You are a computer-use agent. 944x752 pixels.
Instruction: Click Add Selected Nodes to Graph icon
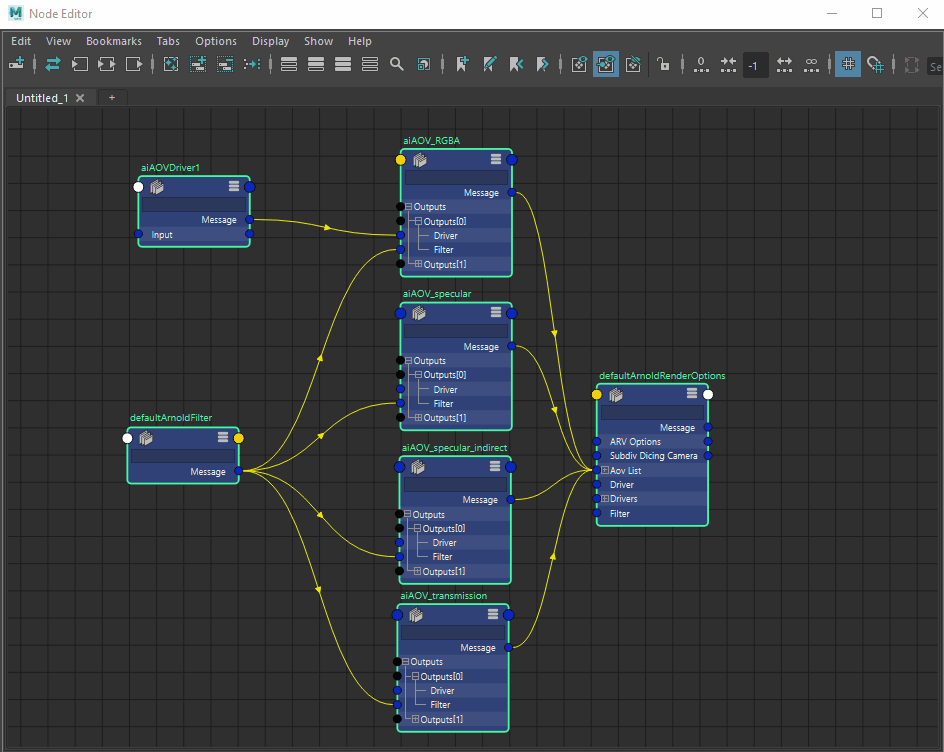198,64
